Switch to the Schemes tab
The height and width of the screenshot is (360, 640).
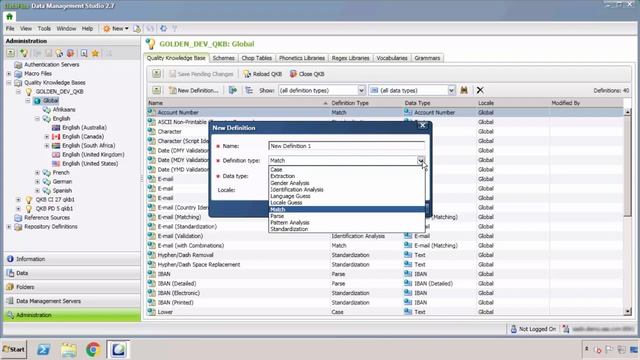pyautogui.click(x=224, y=58)
